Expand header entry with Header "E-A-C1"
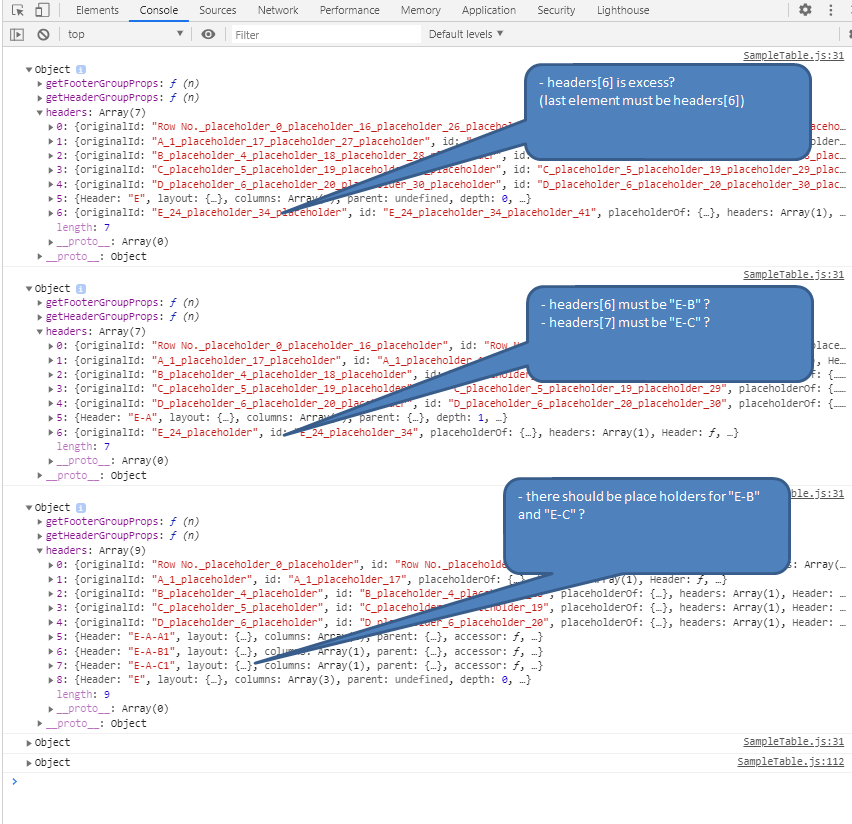 pos(51,666)
